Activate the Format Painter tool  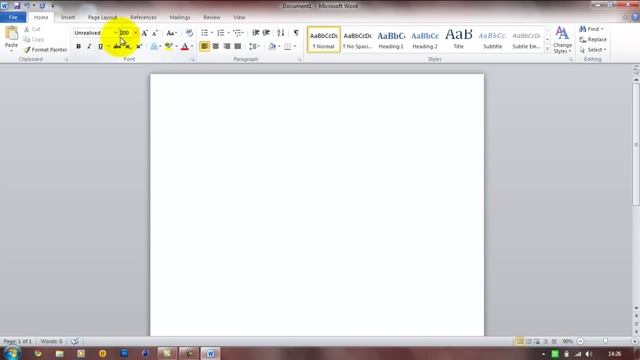(x=45, y=50)
